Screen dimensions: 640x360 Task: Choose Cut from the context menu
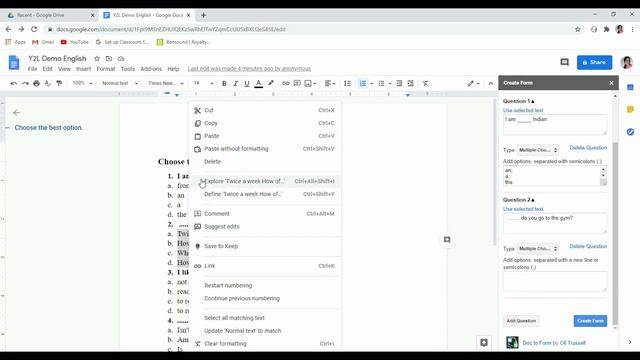click(x=264, y=110)
